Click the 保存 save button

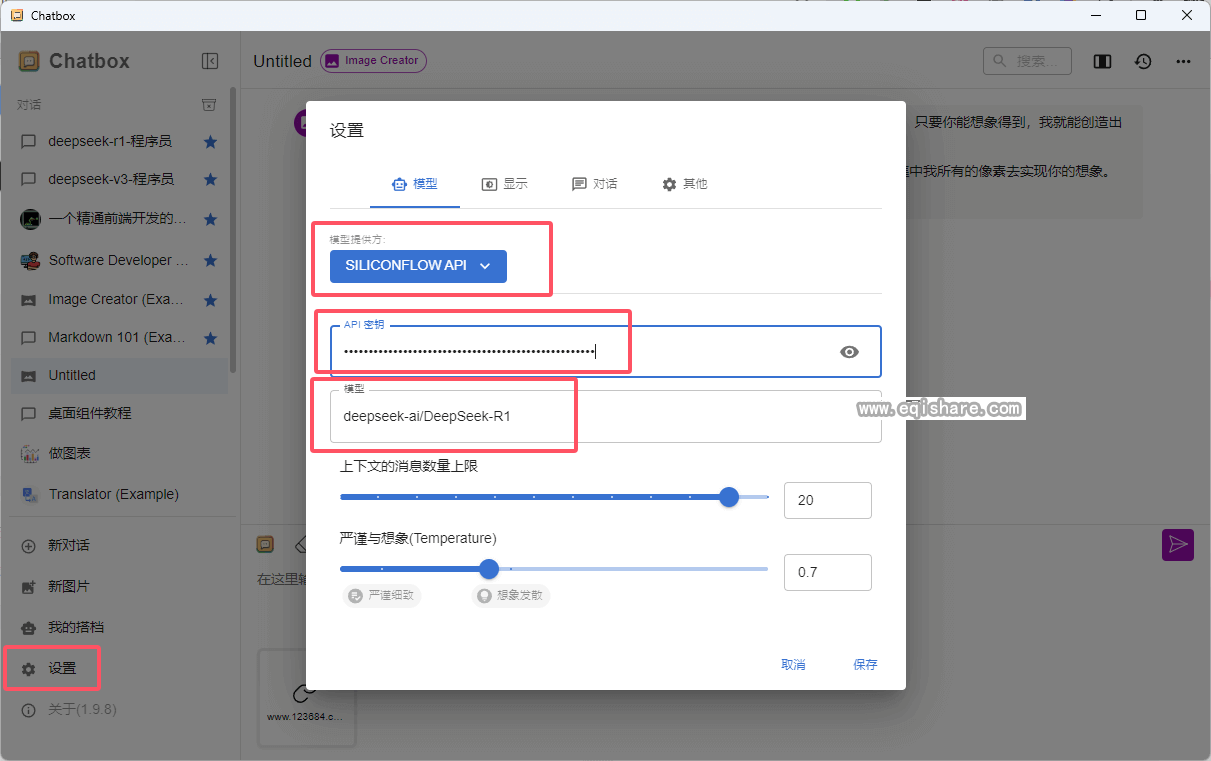(x=864, y=664)
